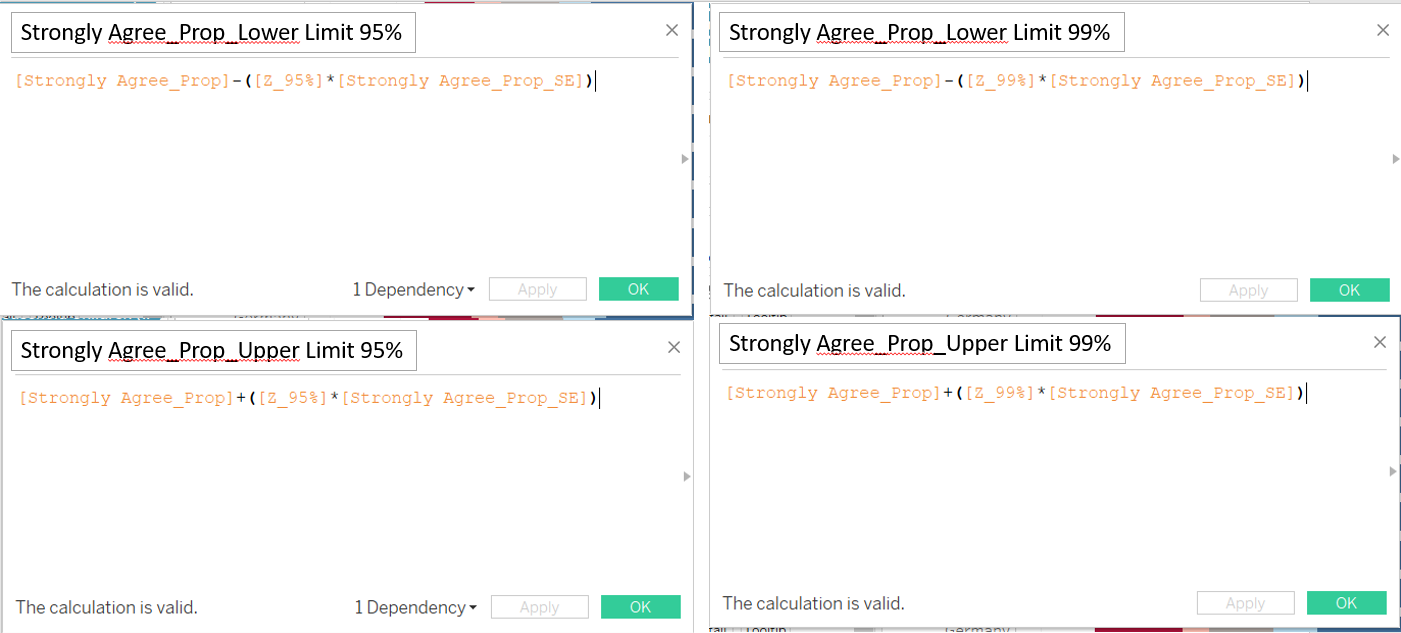Screen dimensions: 1401x633
Task: Click the Lower Limit 99% calculation name field
Action: (920, 33)
